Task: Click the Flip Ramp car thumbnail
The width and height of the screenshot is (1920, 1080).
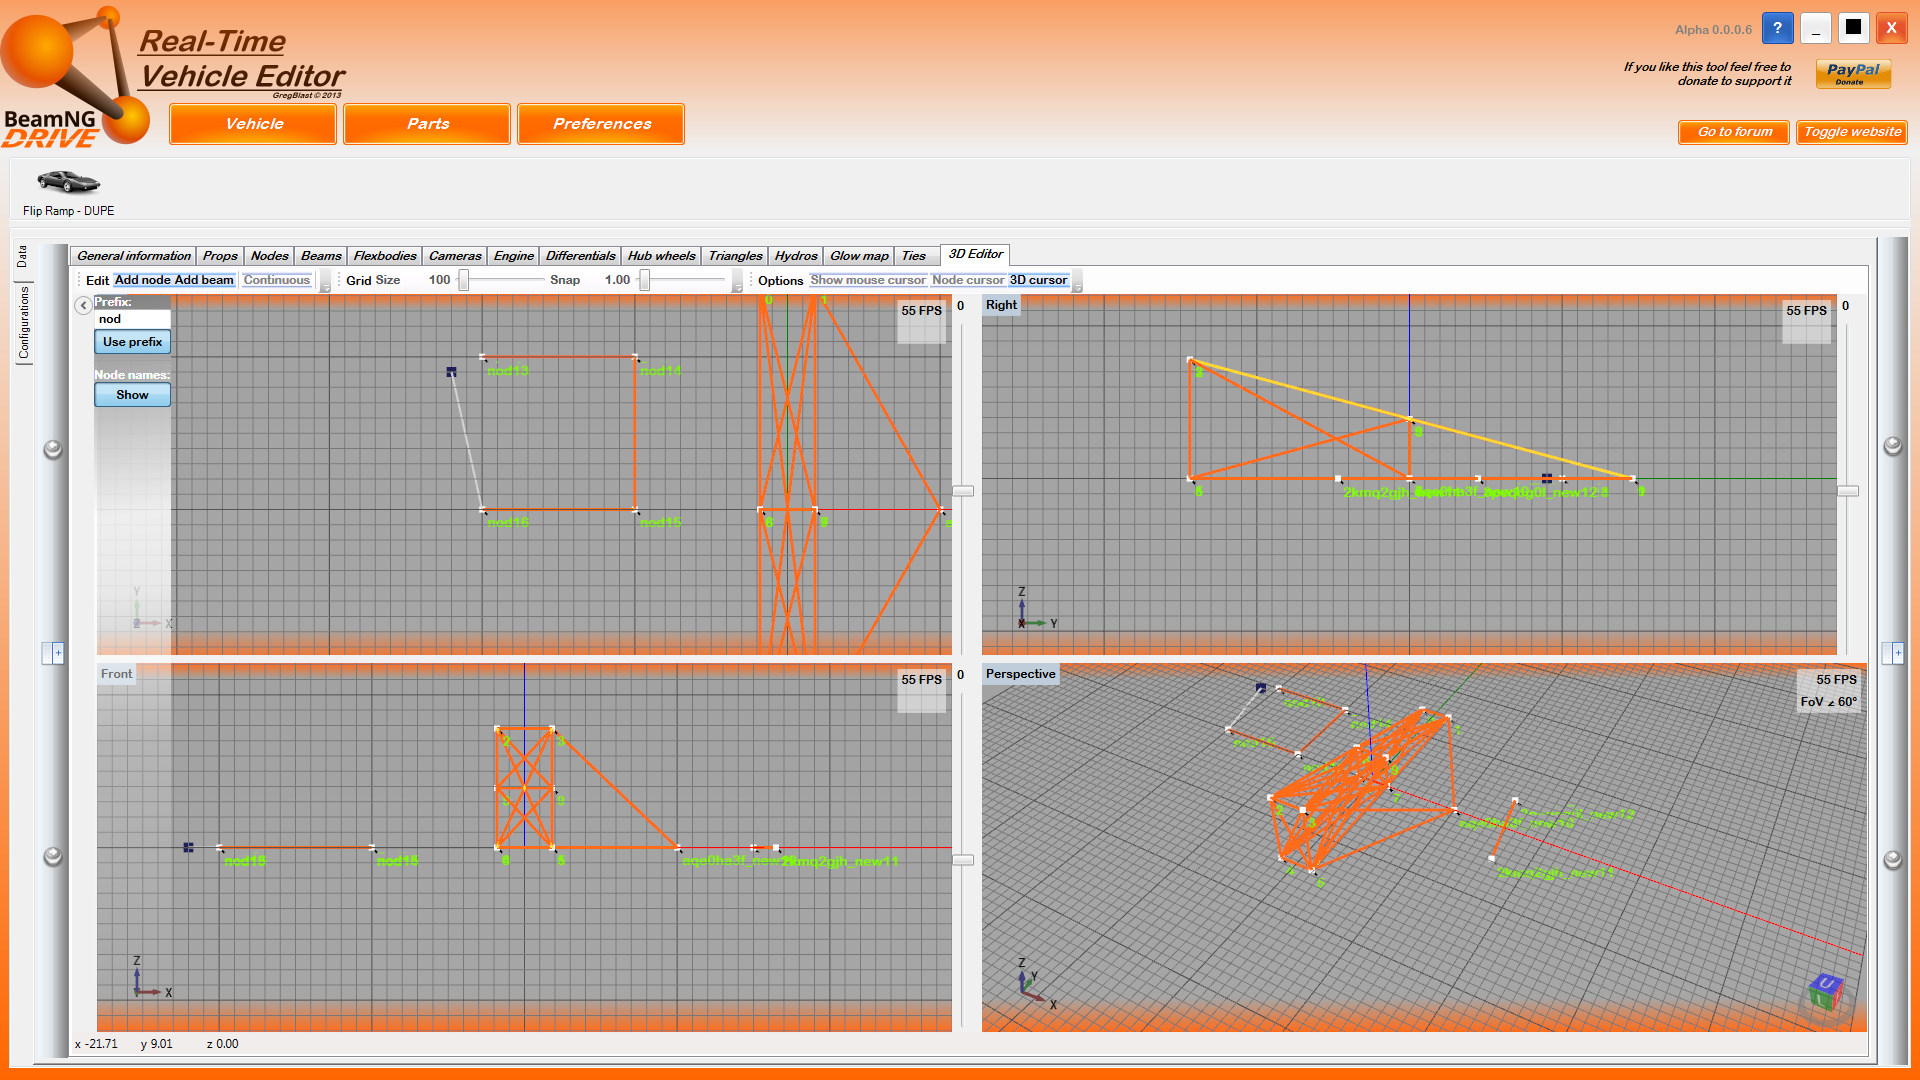Action: tap(68, 181)
